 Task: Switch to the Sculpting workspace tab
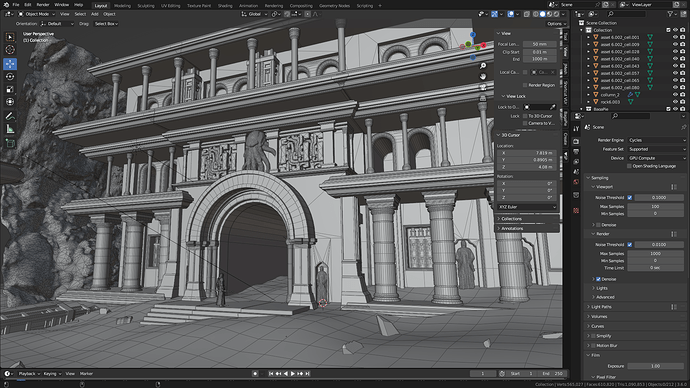[x=146, y=6]
